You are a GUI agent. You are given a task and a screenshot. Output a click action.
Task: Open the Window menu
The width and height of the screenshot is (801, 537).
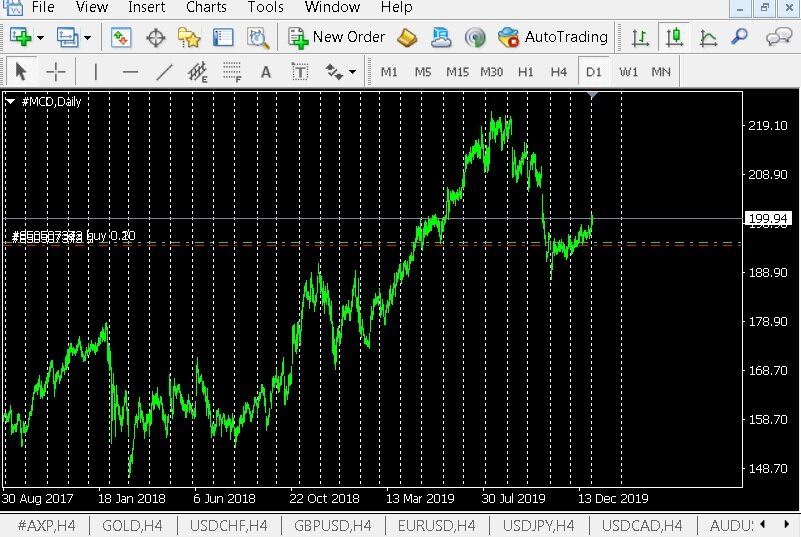tap(333, 7)
